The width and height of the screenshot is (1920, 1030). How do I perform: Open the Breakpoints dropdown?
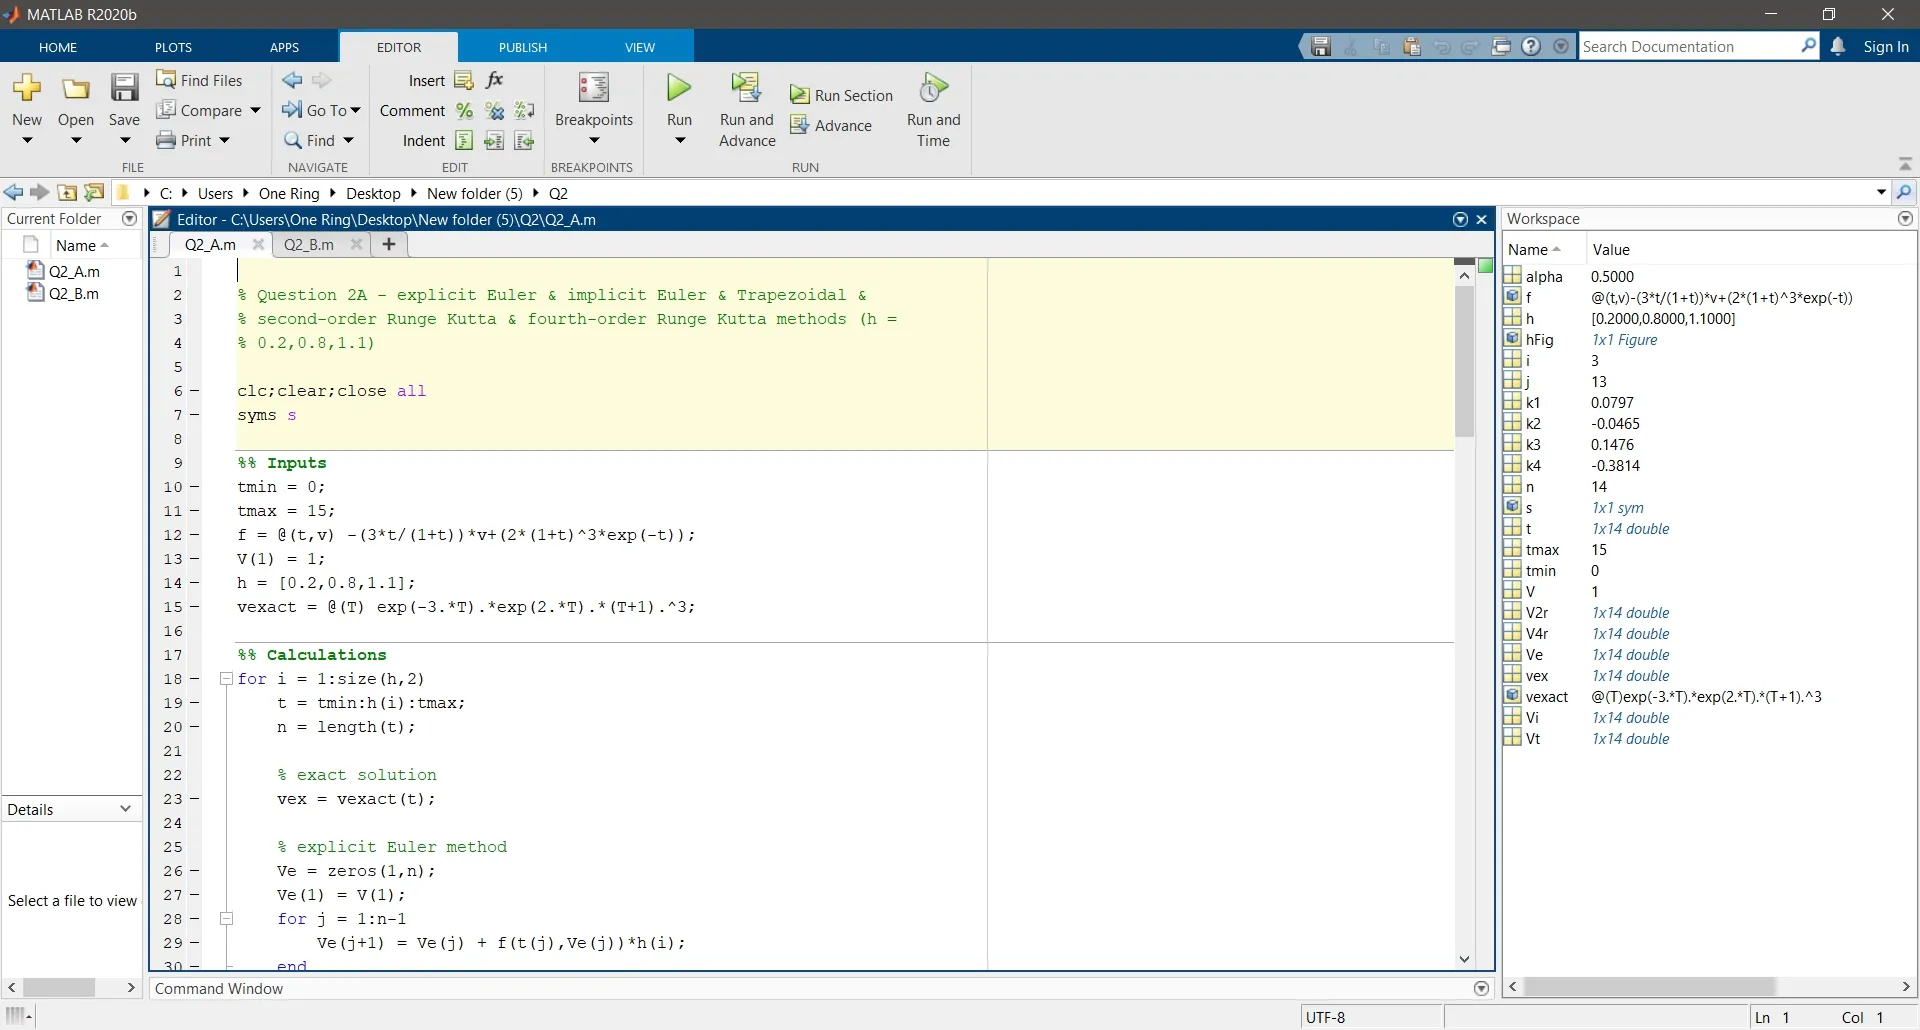[x=594, y=140]
